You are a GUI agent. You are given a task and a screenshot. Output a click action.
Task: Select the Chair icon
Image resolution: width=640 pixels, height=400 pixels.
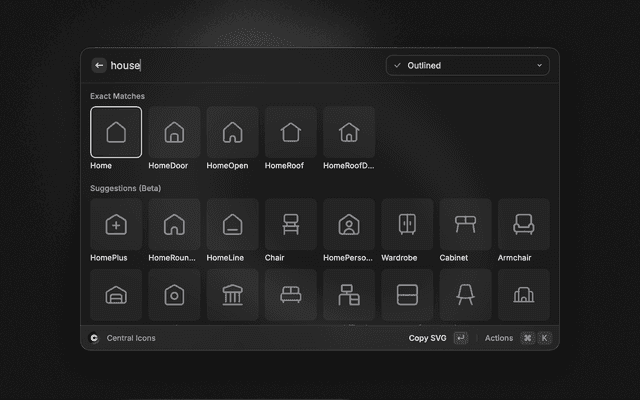point(291,224)
